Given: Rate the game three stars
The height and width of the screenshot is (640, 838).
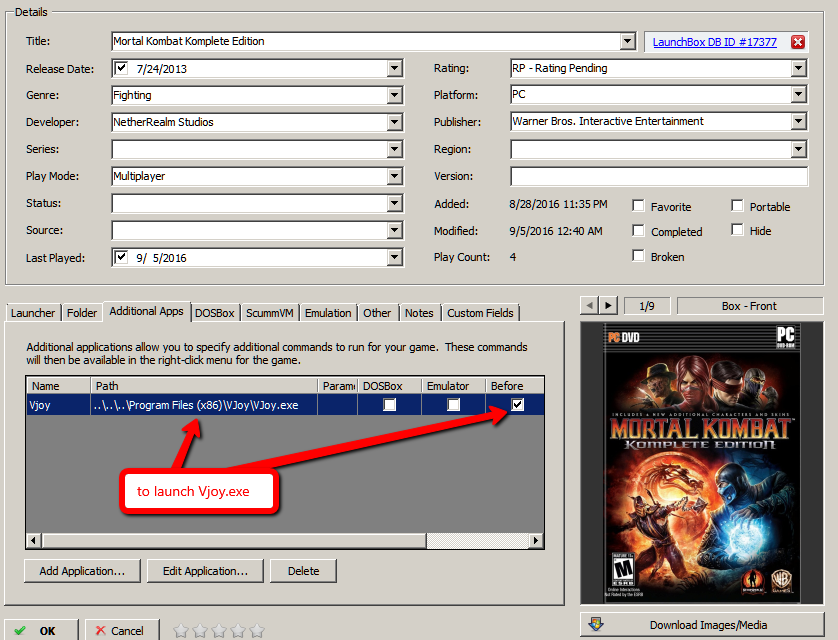Looking at the screenshot, I should coord(219,631).
